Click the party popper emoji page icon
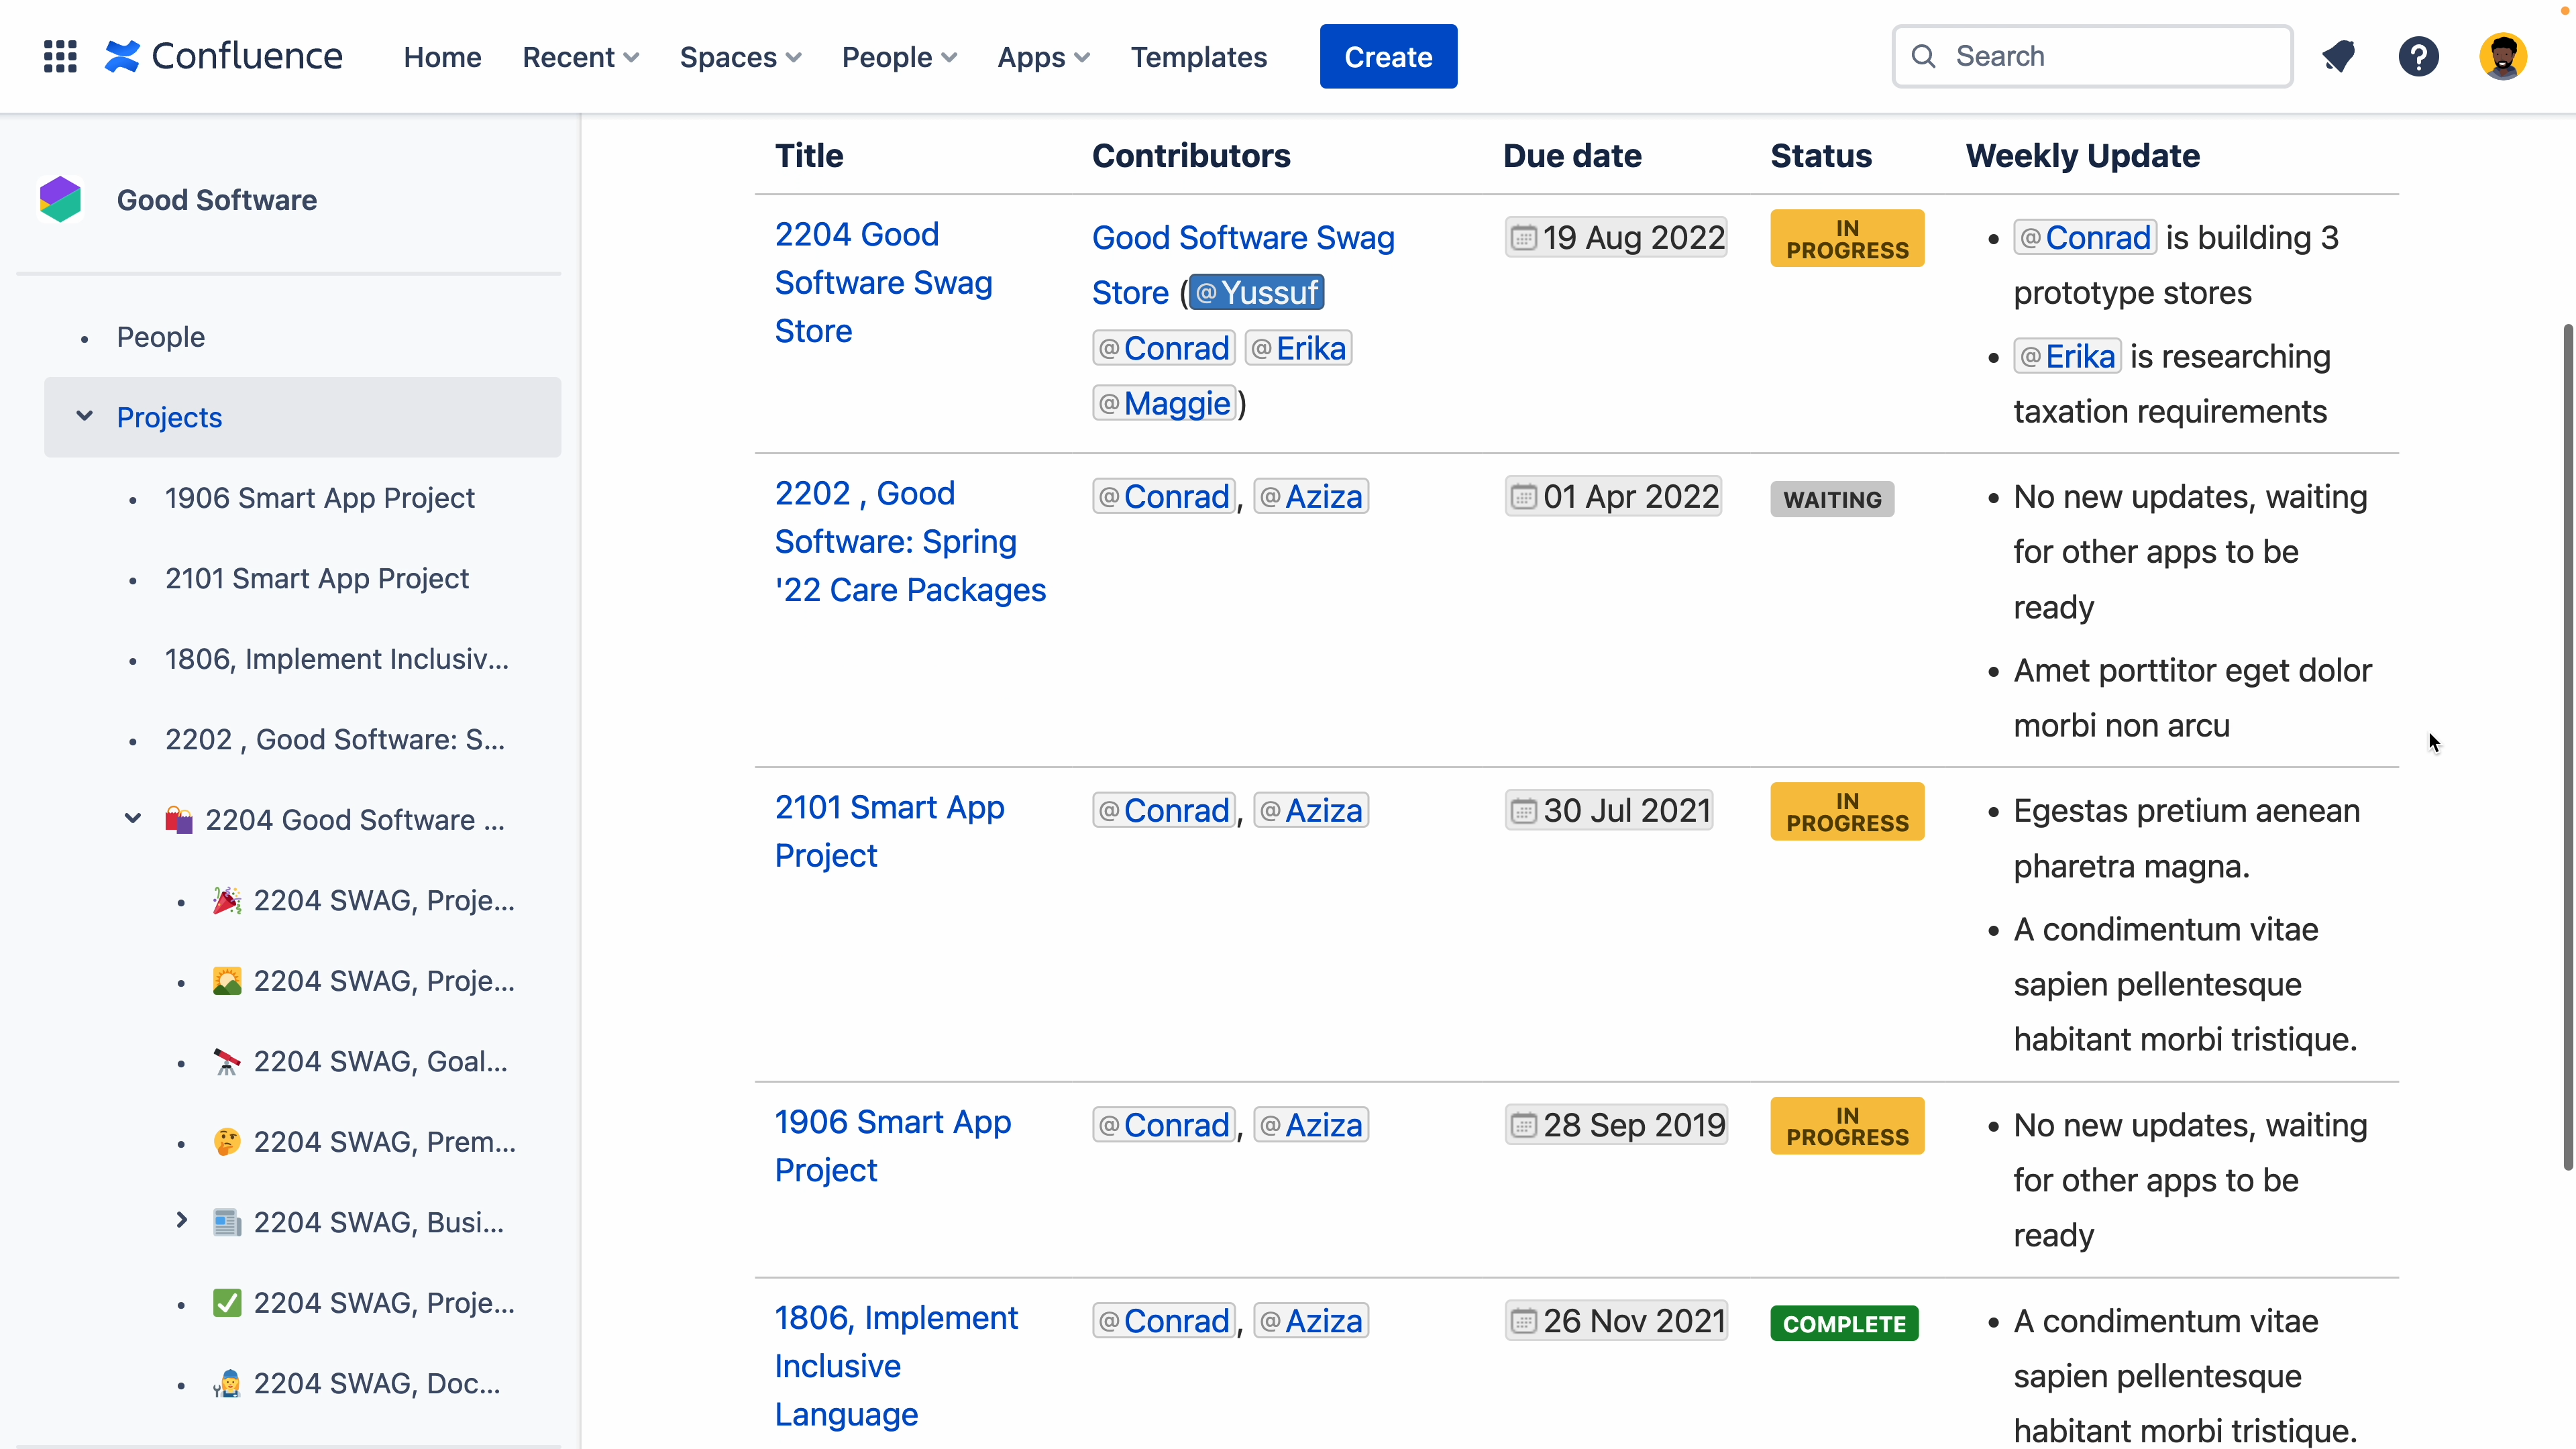The image size is (2576, 1449). (227, 900)
